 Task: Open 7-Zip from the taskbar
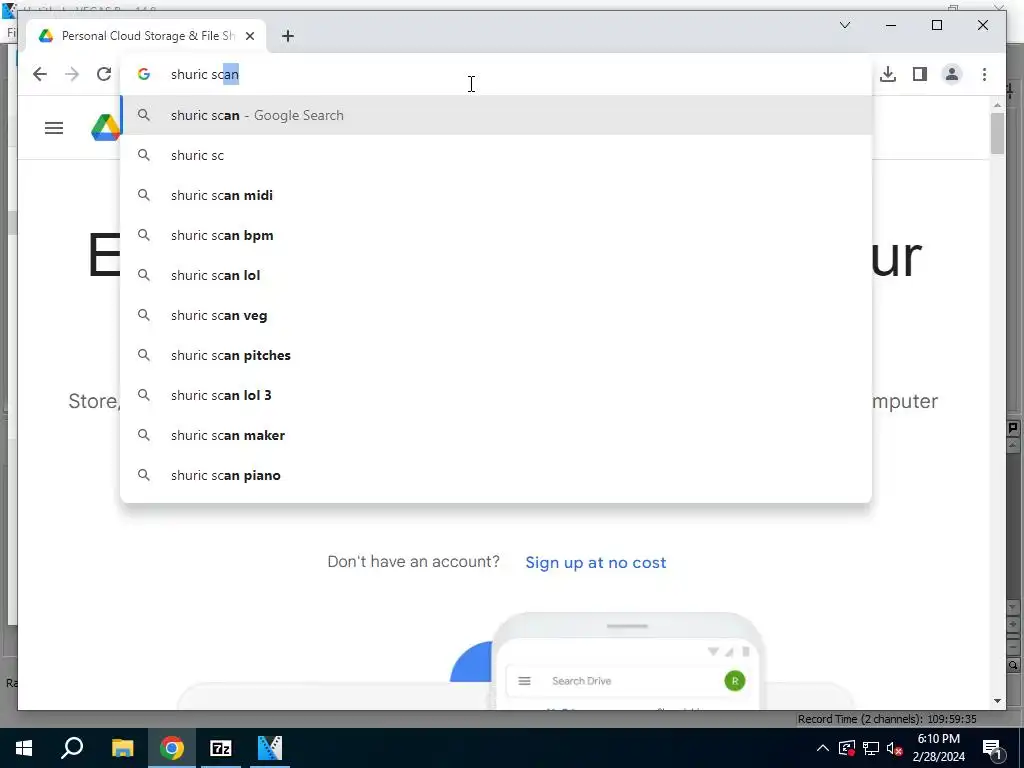point(221,748)
